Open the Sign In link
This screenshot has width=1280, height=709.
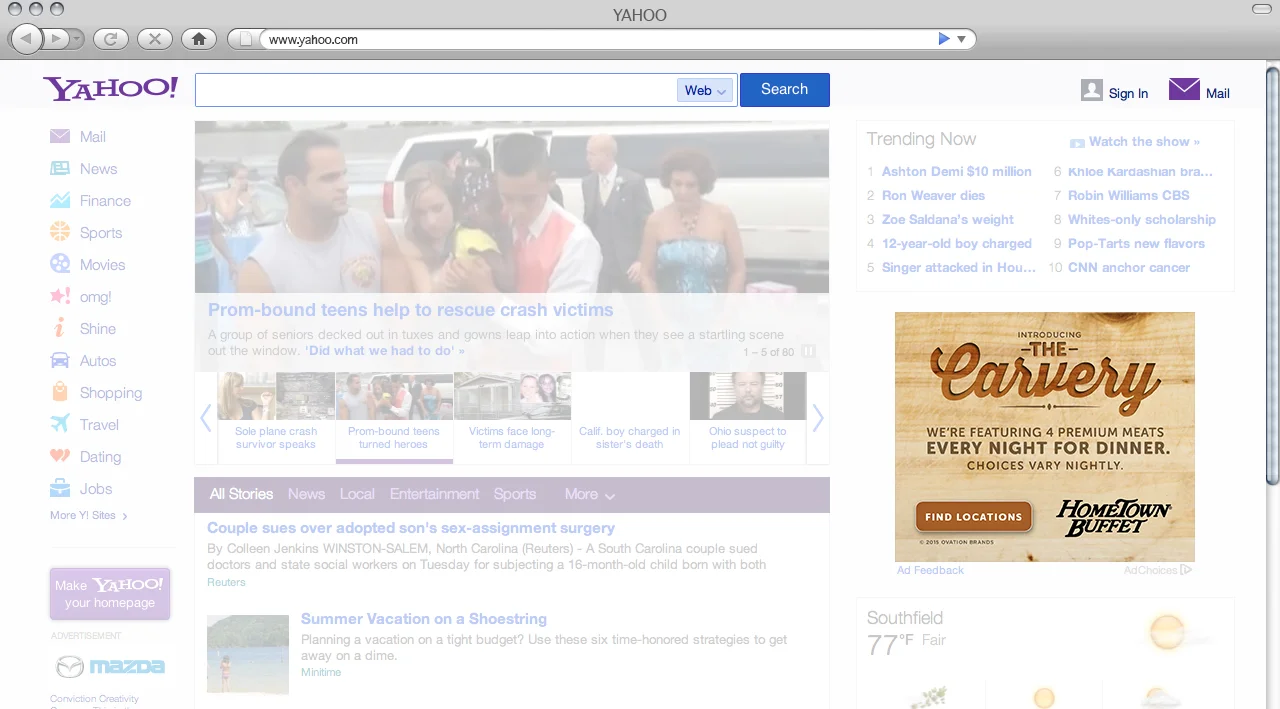click(1128, 93)
